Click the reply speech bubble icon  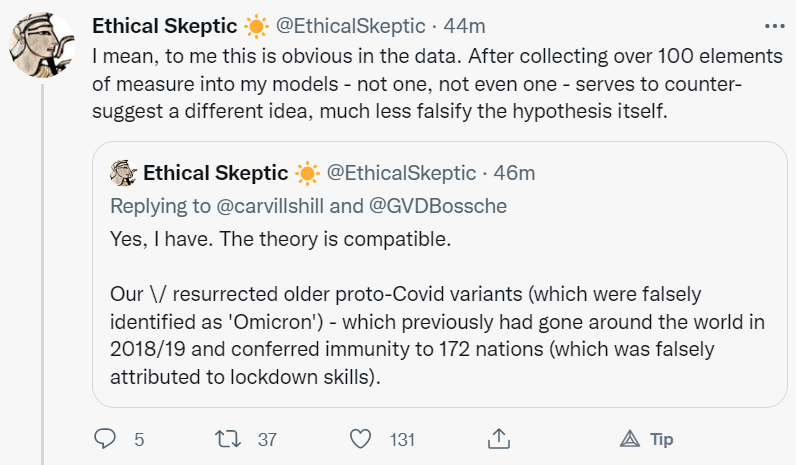[105, 439]
